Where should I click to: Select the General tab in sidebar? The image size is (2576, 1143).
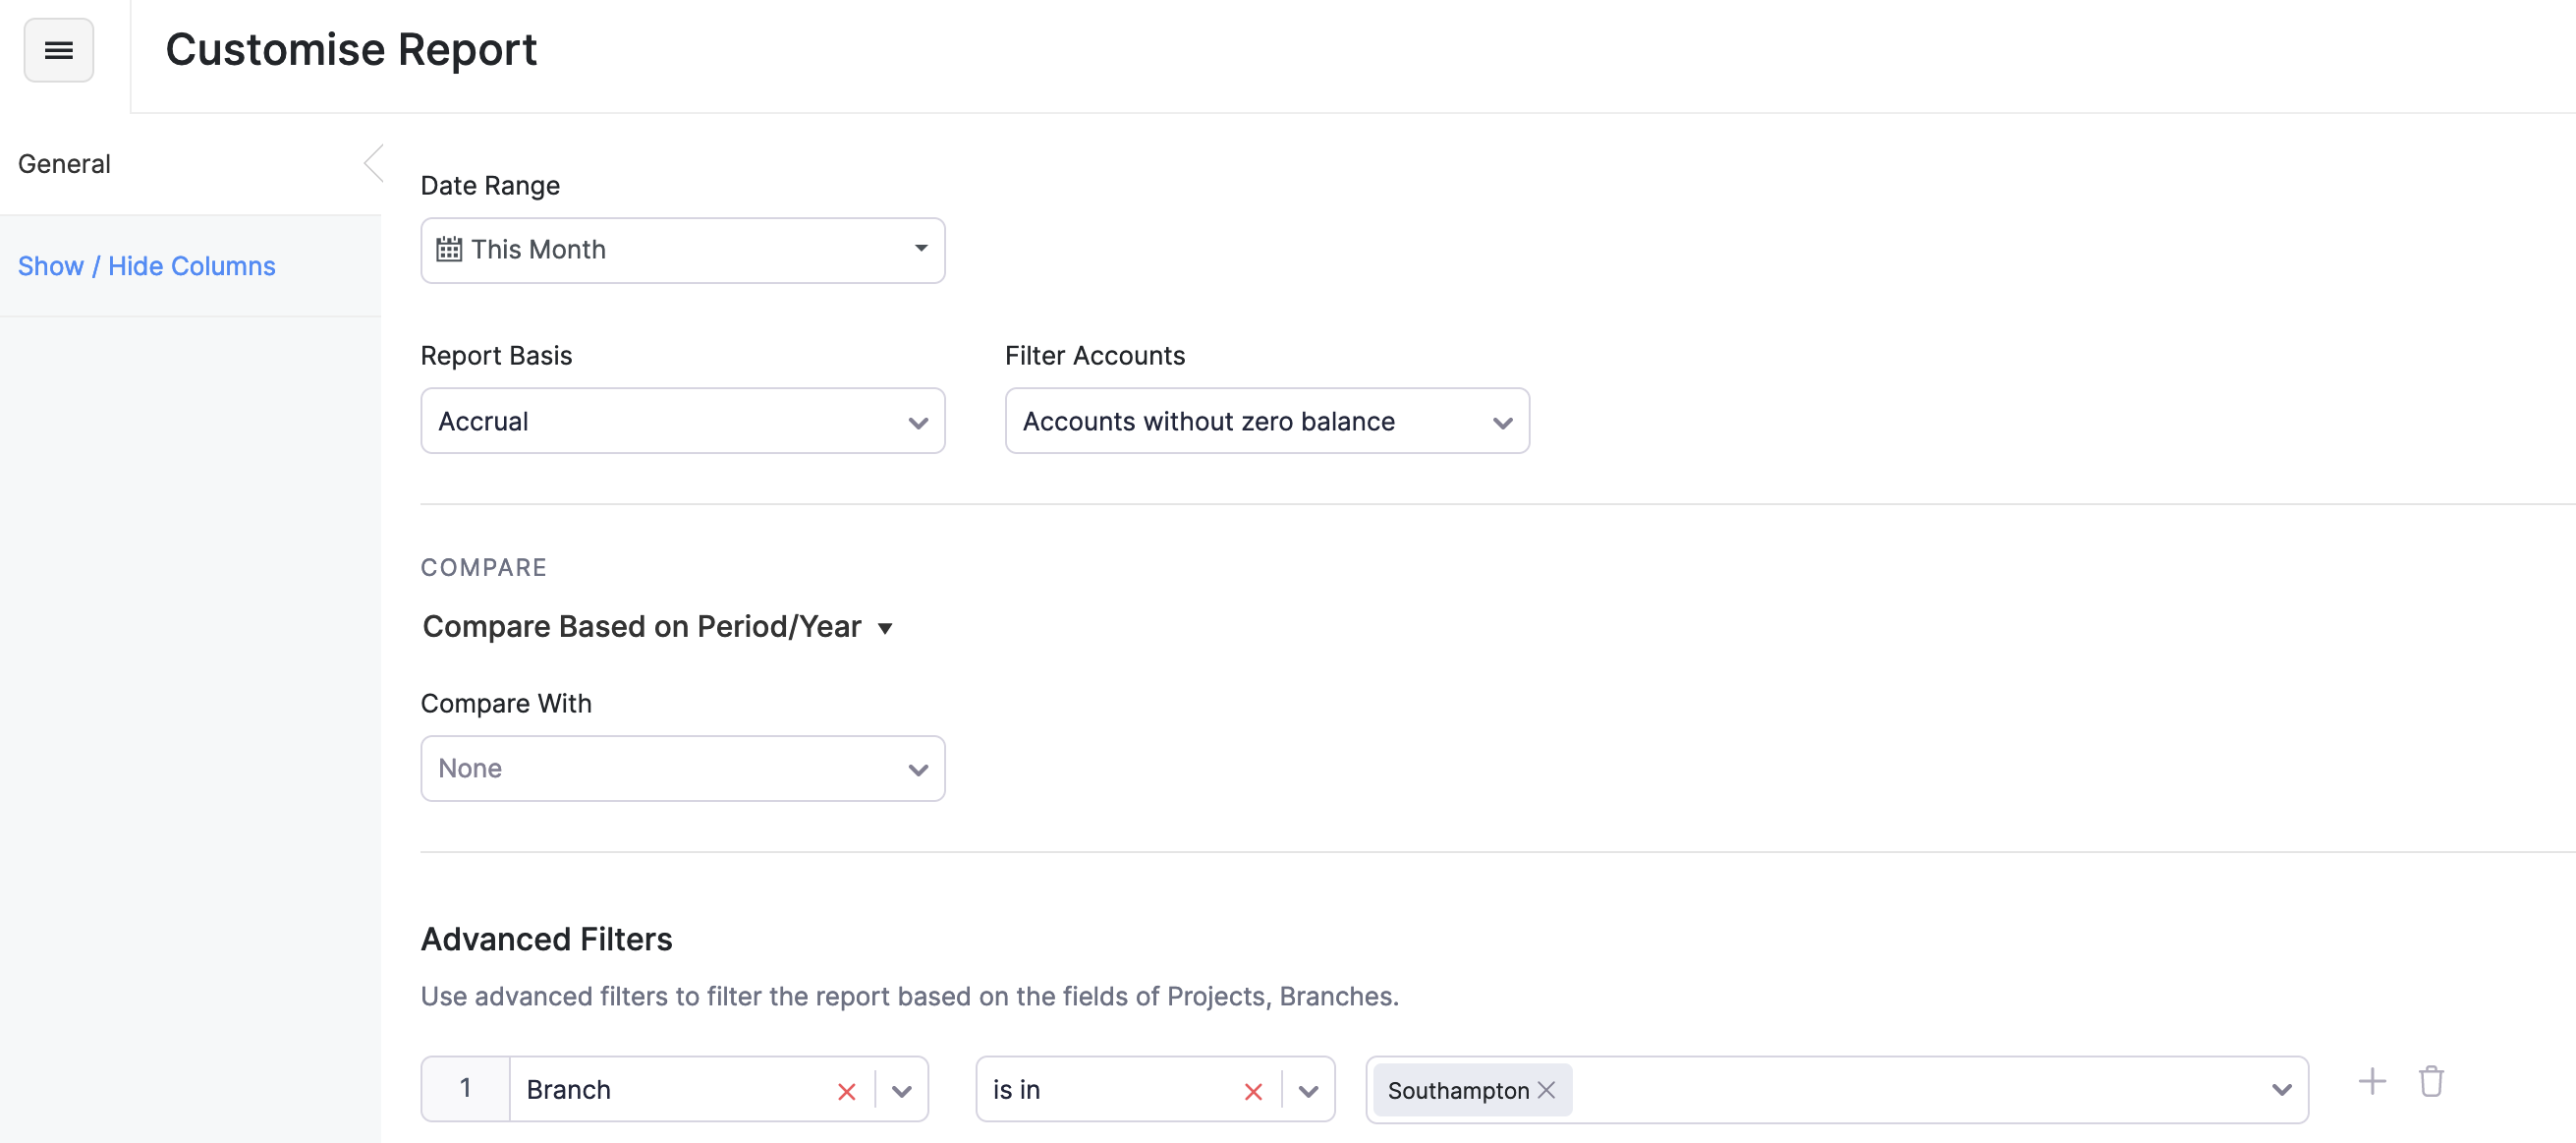(65, 164)
